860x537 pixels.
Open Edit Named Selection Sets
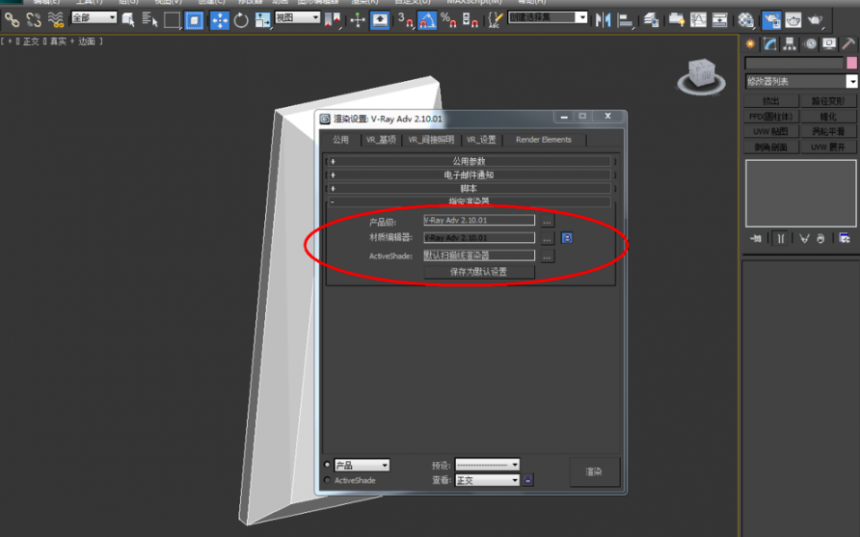coord(495,21)
